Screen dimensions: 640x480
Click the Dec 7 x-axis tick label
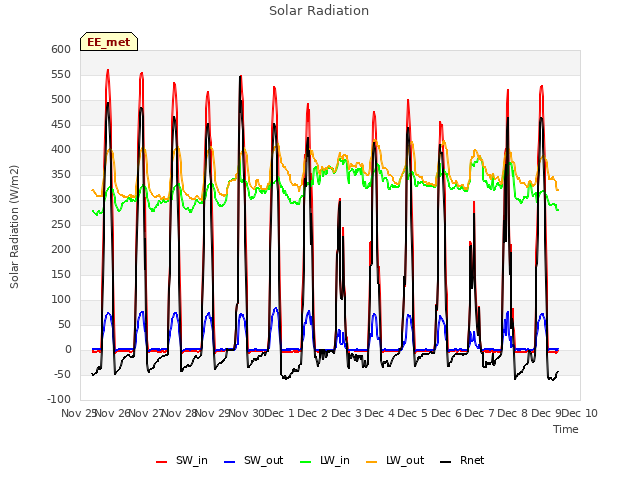(480, 413)
